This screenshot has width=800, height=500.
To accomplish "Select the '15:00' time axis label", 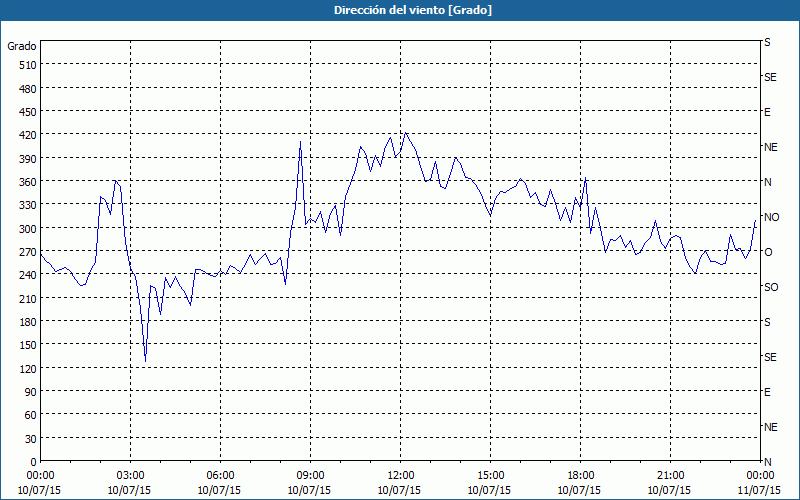I will tap(490, 476).
